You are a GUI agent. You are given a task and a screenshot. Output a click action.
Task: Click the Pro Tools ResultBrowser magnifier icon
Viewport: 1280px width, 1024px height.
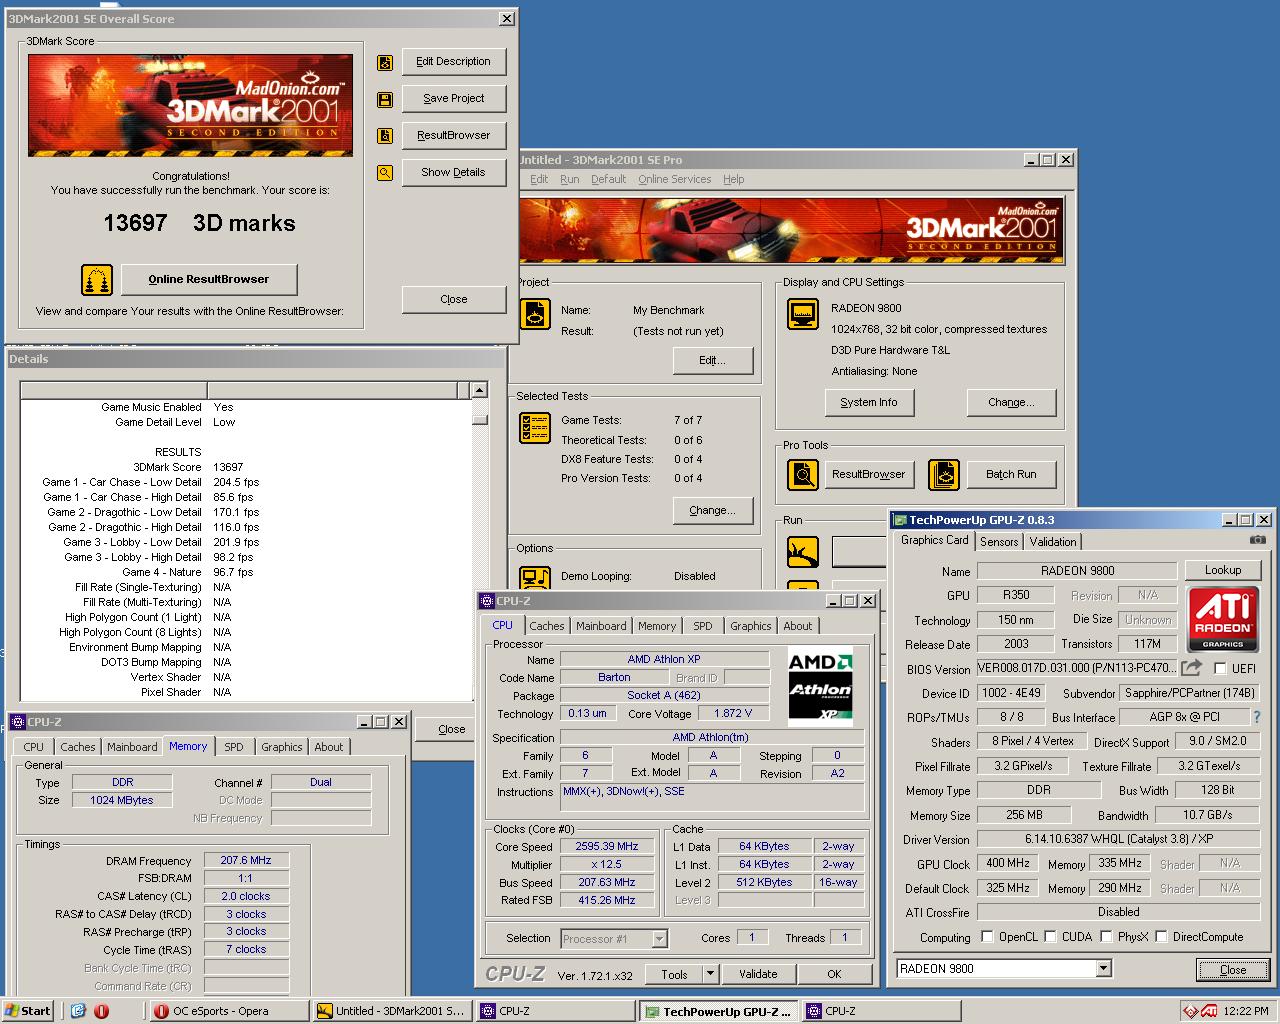(x=803, y=475)
